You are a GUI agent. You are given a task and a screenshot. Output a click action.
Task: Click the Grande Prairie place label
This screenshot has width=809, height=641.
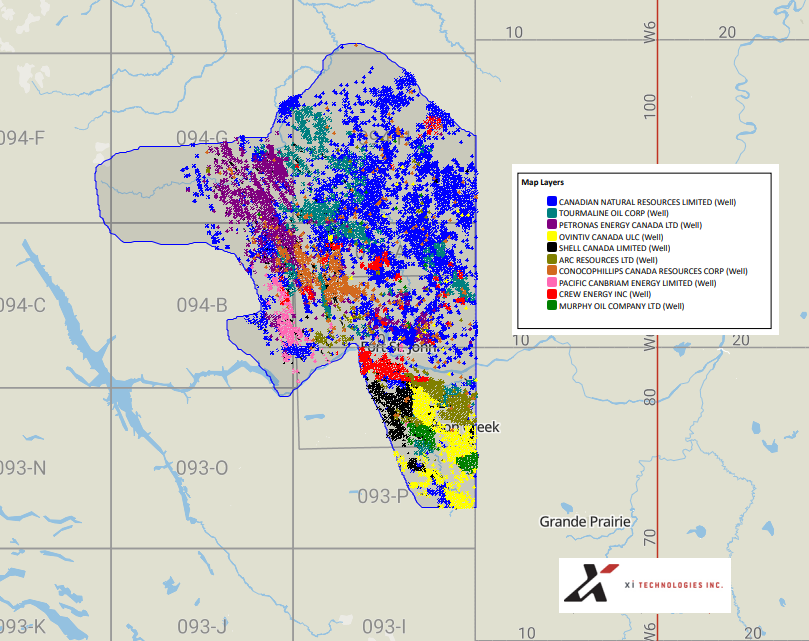point(585,522)
